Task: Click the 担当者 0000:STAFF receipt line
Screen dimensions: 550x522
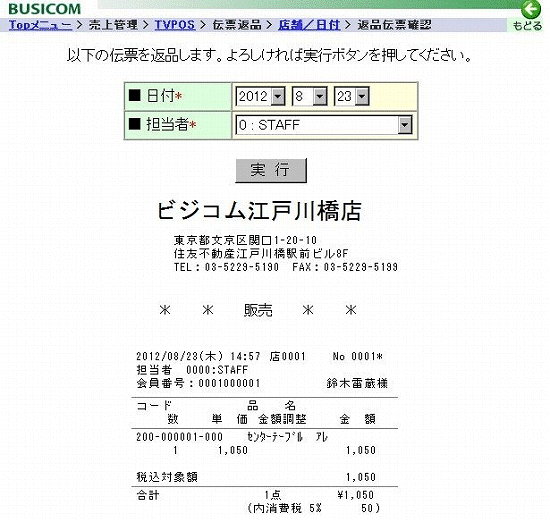Action: click(x=192, y=370)
